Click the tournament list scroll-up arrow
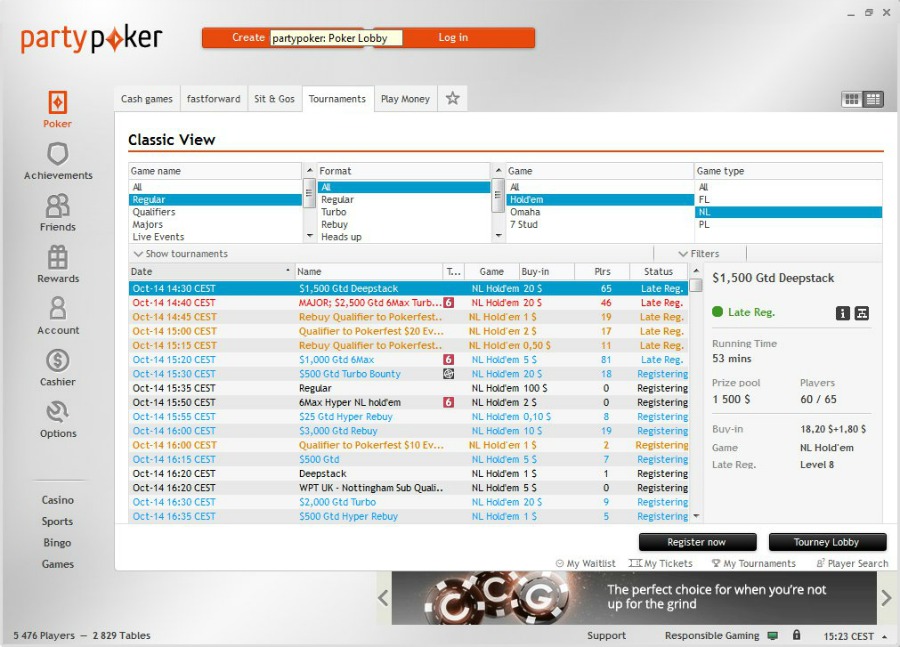900x647 pixels. [696, 270]
